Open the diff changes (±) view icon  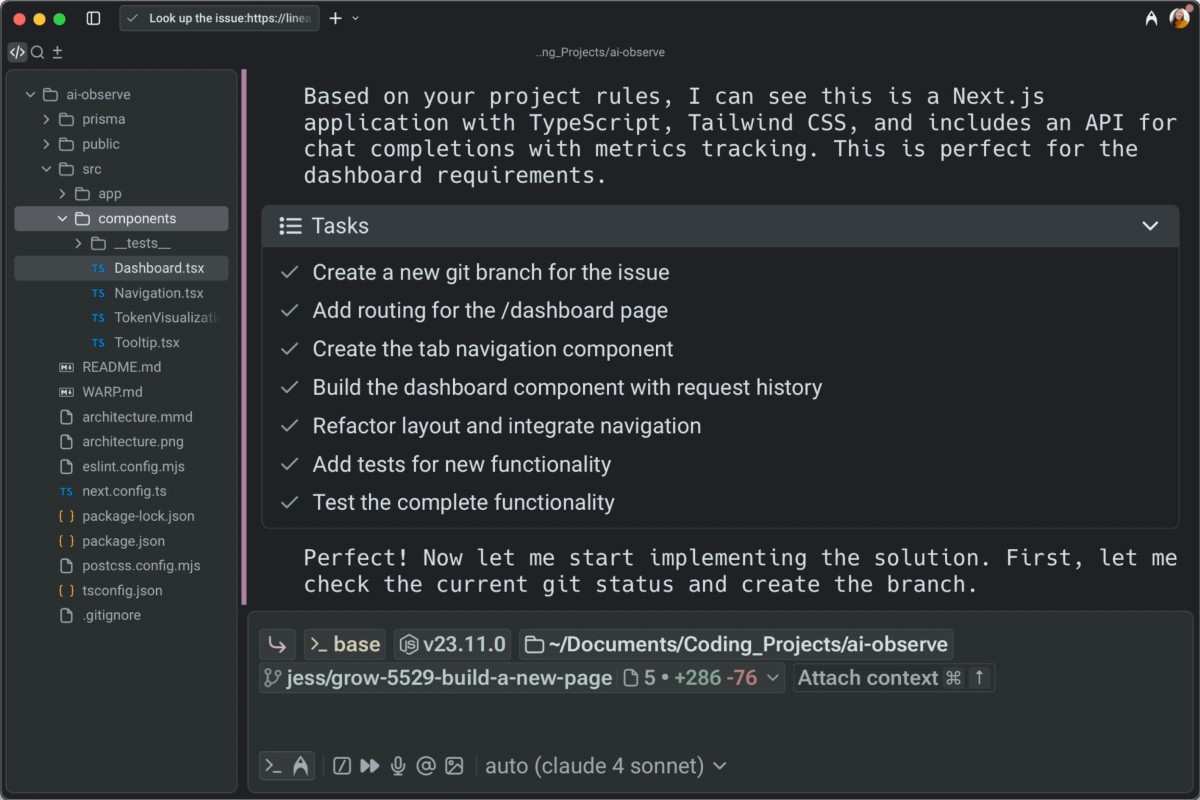[x=57, y=52]
